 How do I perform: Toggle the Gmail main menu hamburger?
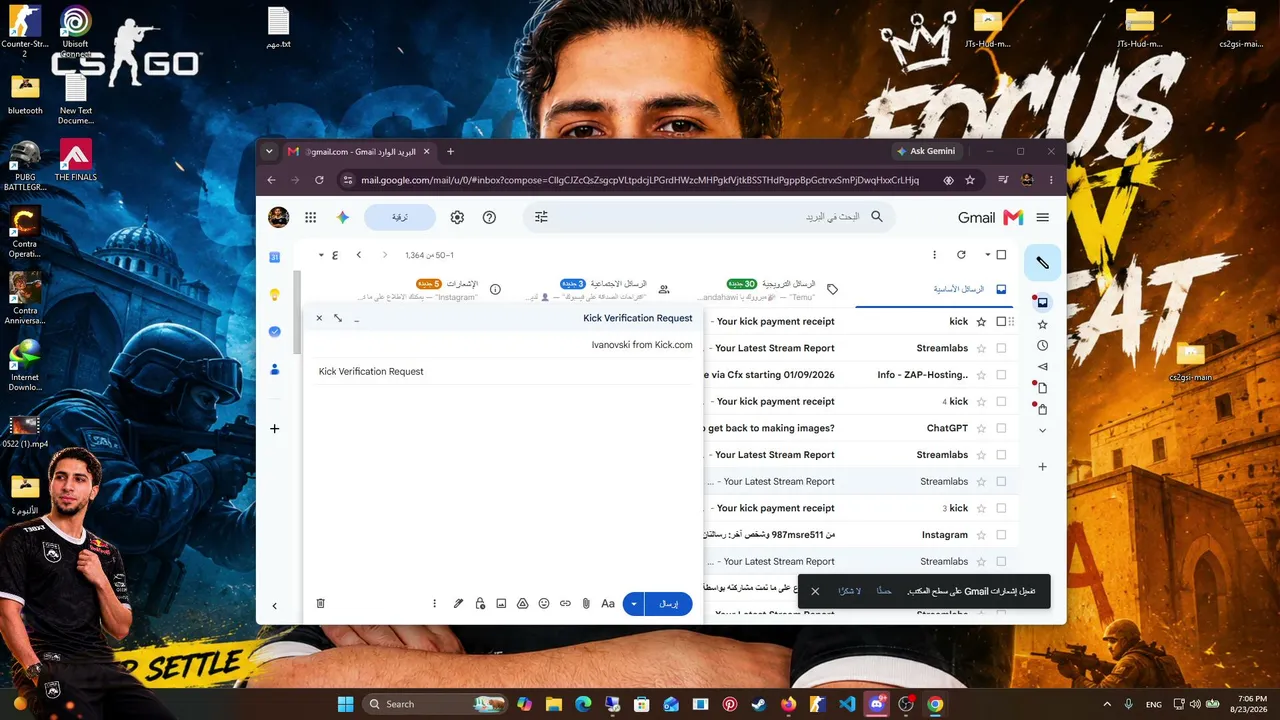point(1043,217)
